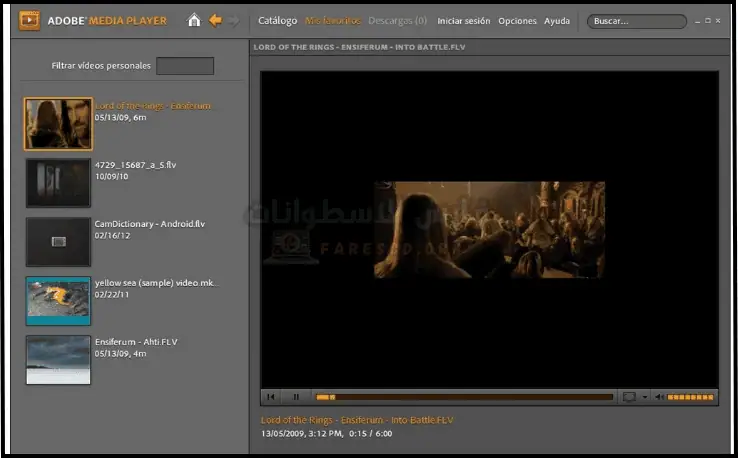
Task: Mute audio with the speaker icon
Action: coord(658,397)
